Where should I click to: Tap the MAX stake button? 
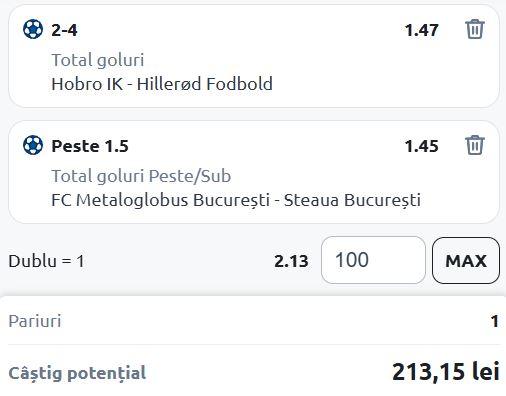click(466, 260)
